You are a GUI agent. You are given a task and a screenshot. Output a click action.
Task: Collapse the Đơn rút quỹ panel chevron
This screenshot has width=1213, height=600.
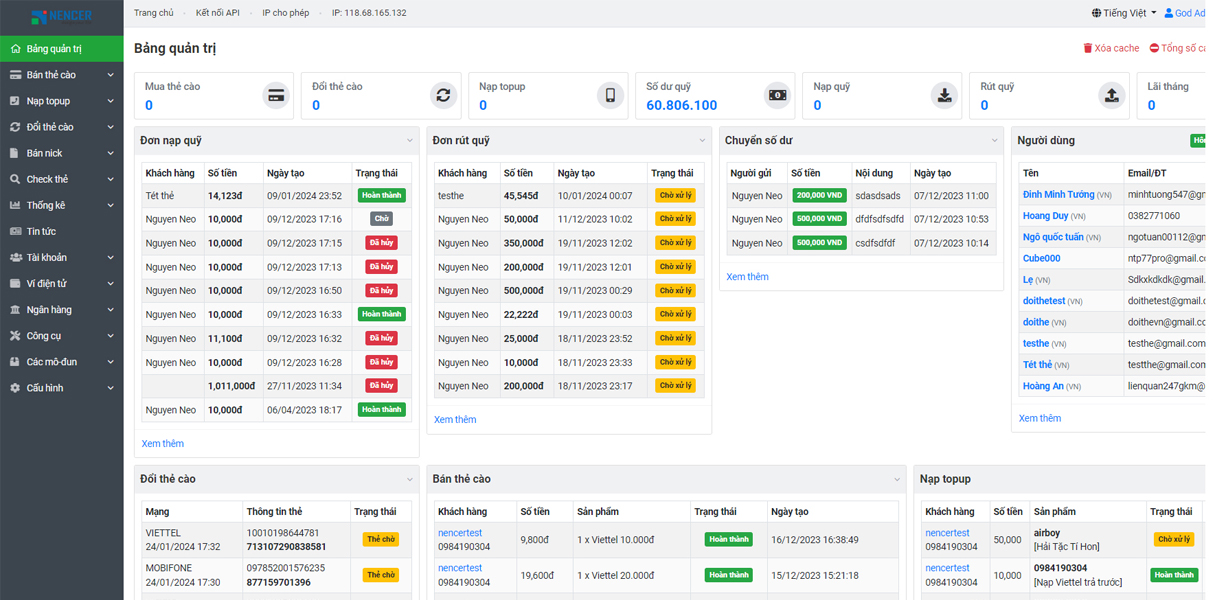click(702, 141)
